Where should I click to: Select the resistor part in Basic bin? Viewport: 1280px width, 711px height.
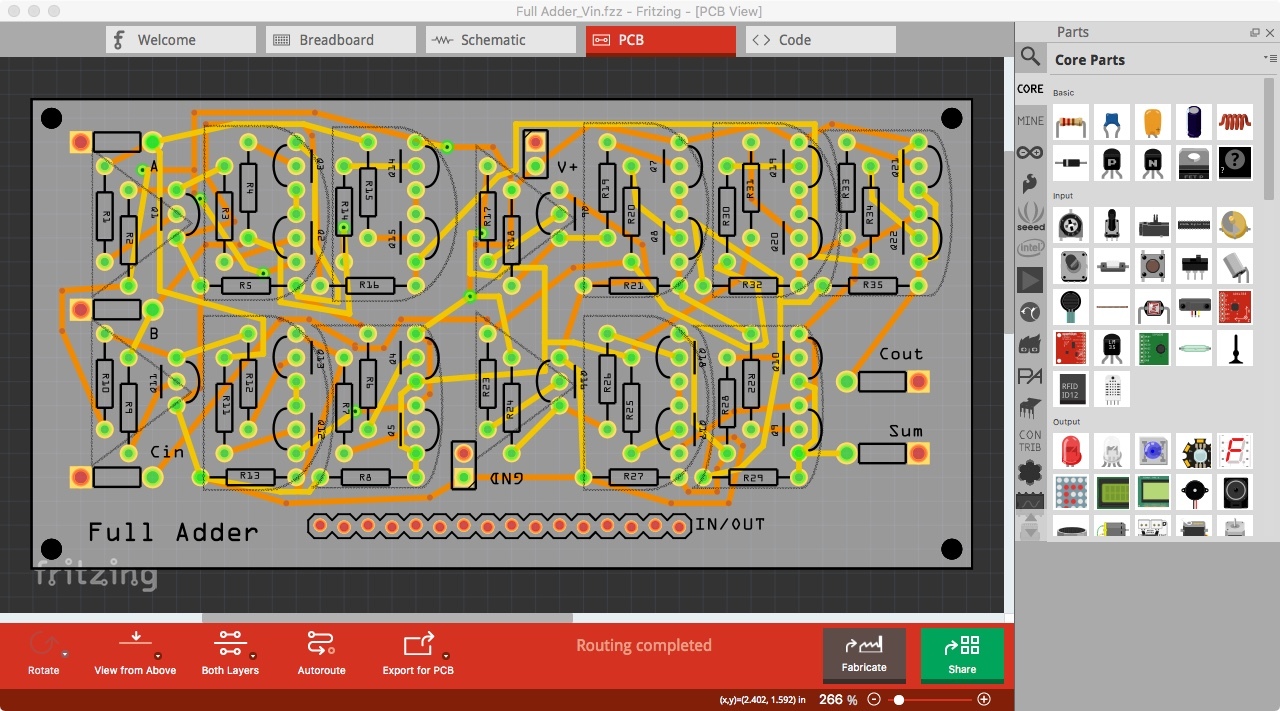(1070, 121)
